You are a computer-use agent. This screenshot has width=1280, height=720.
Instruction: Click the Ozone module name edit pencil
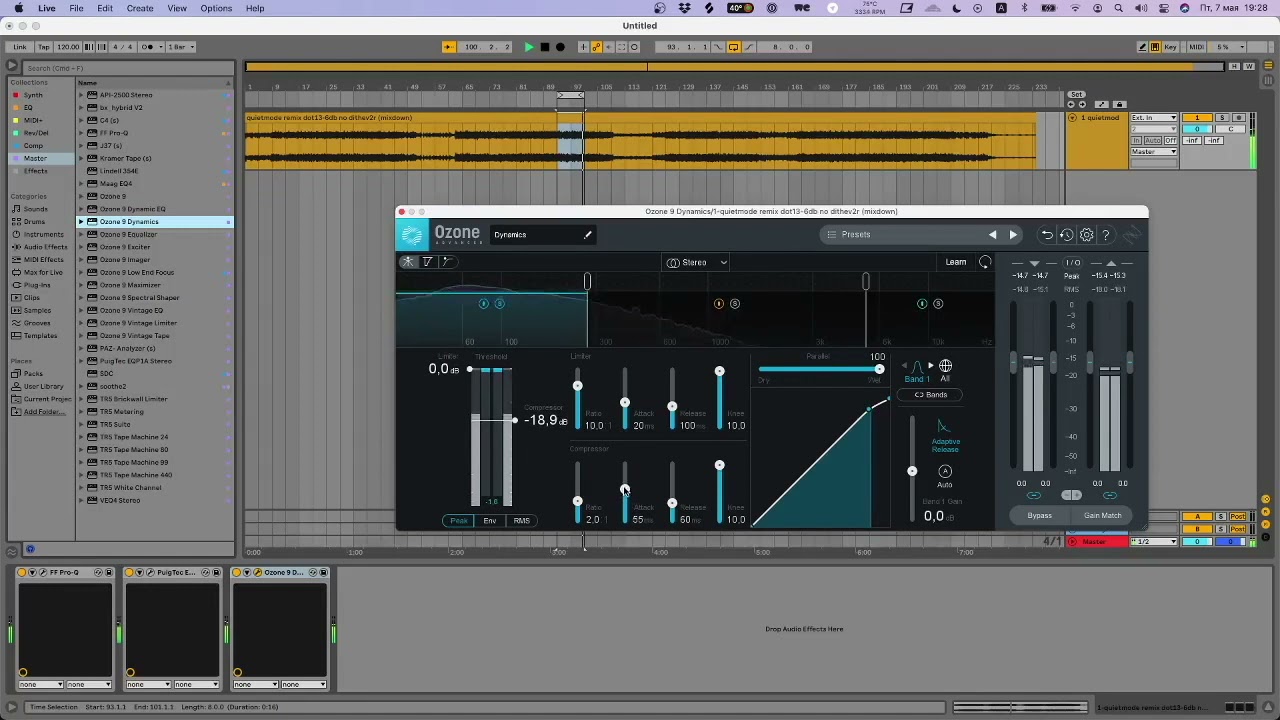[x=588, y=235]
